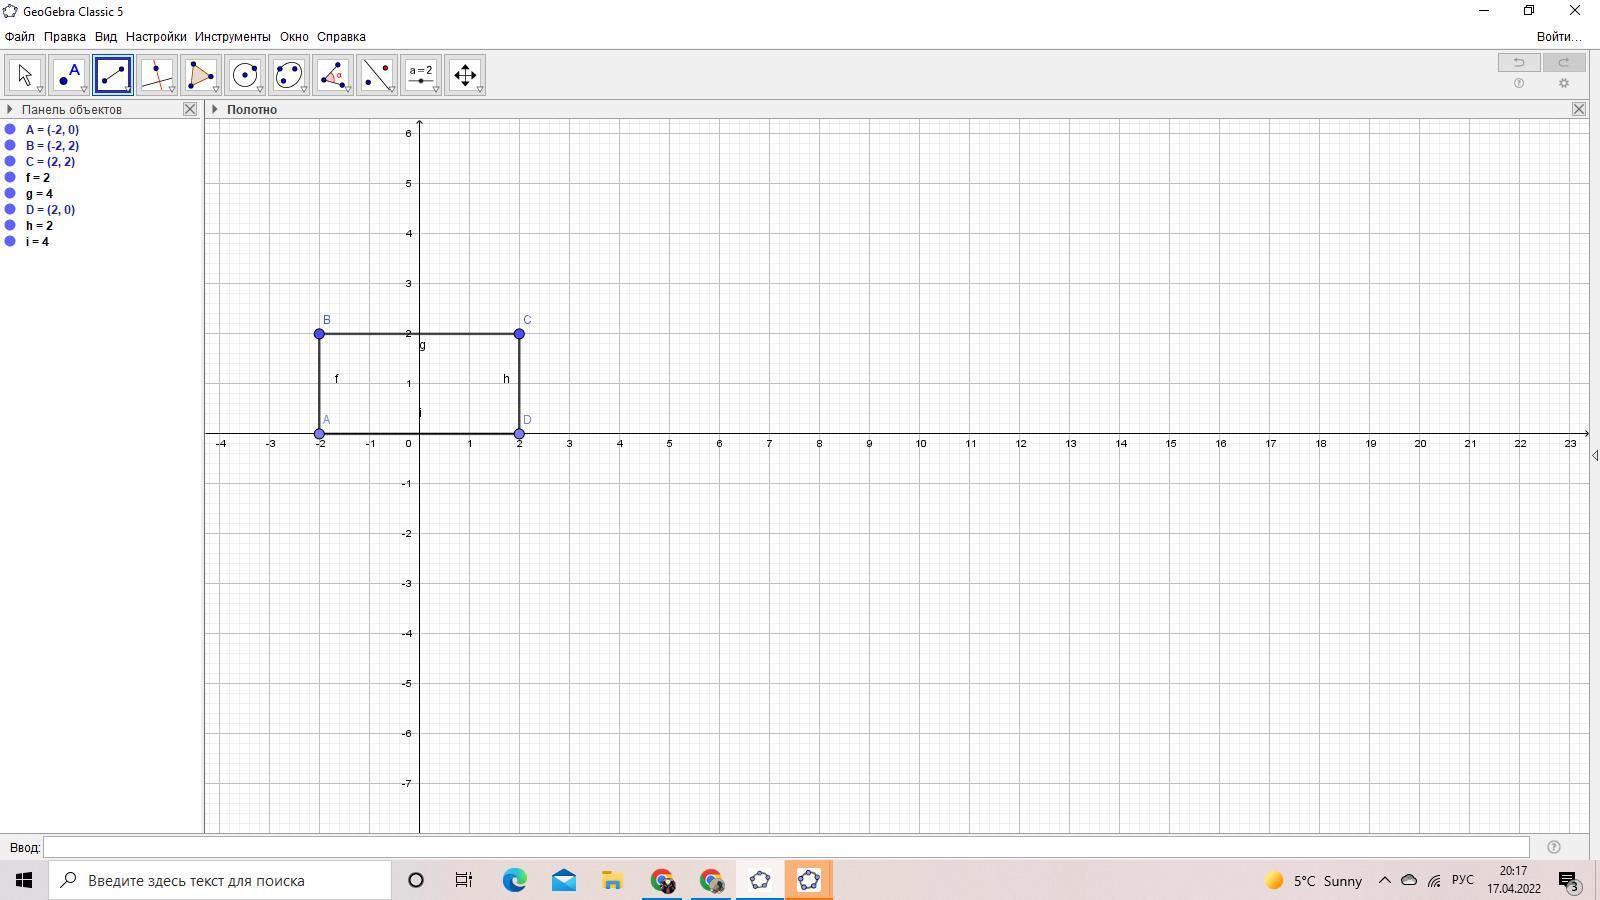The width and height of the screenshot is (1600, 900).
Task: Click the Войти... sign-in button
Action: (1559, 37)
